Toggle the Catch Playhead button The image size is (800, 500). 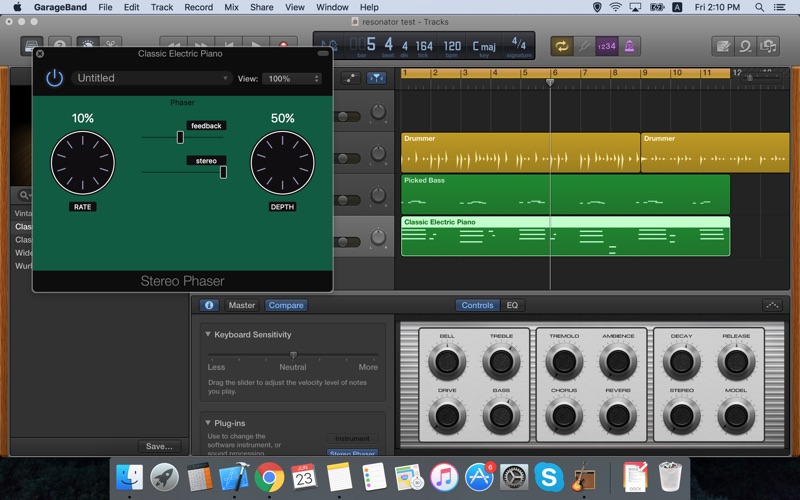pyautogui.click(x=377, y=78)
